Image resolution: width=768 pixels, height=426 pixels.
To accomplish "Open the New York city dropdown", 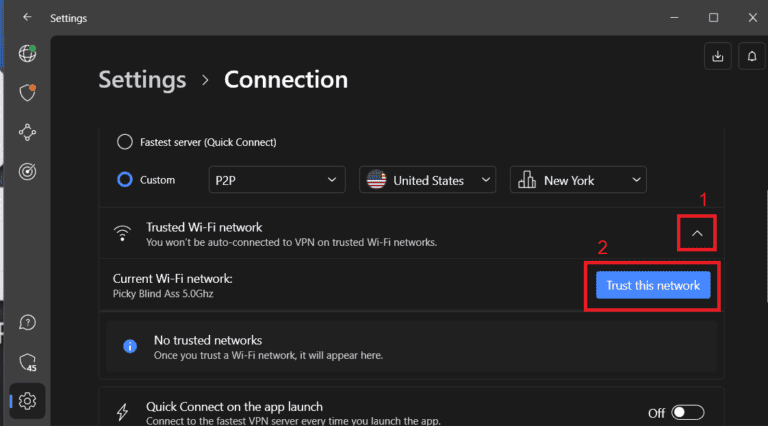I will 578,180.
